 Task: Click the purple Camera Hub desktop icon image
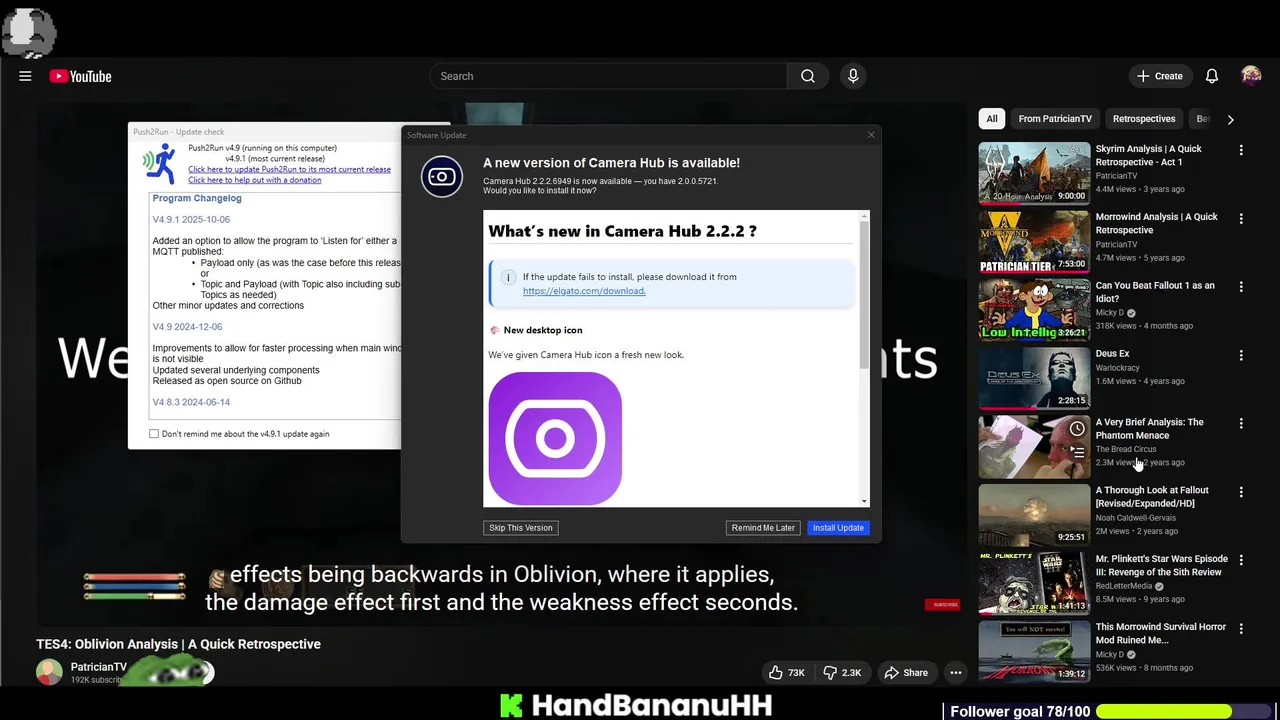(x=555, y=438)
